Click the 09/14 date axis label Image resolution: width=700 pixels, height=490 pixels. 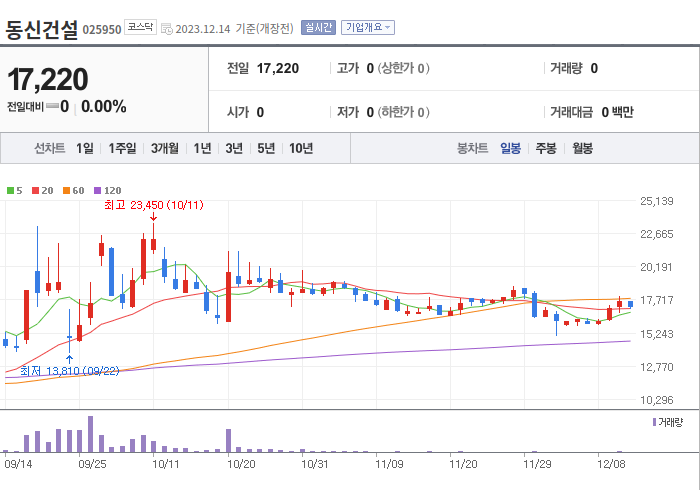18,464
